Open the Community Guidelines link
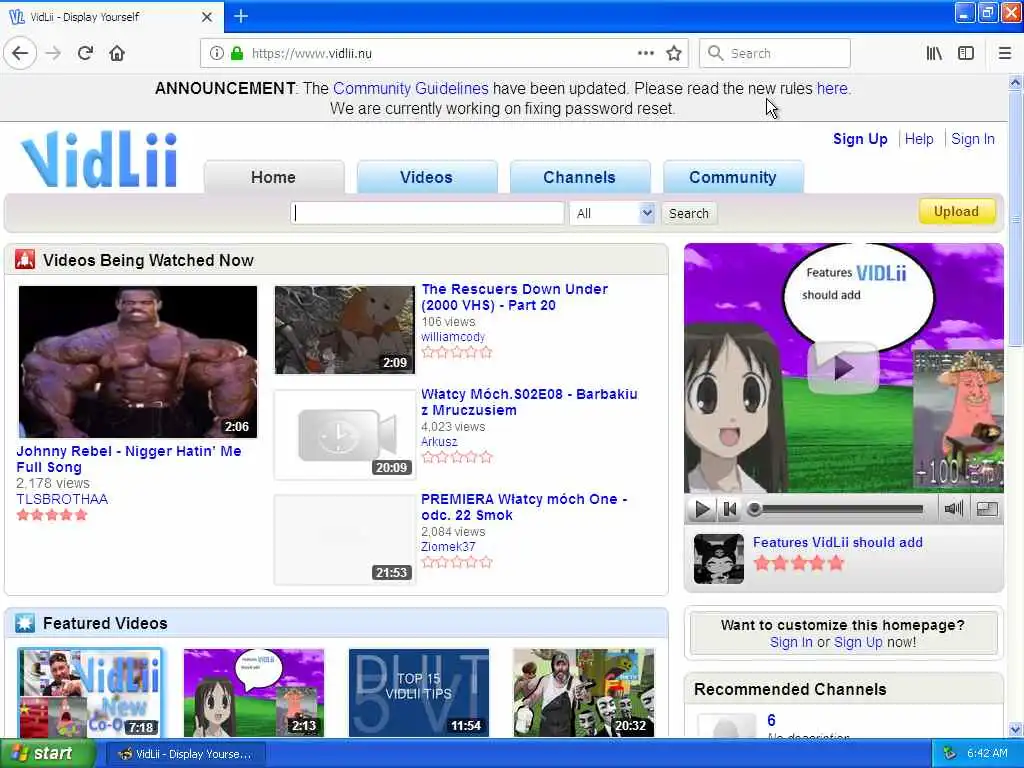Screen dimensions: 1024x768 point(411,88)
